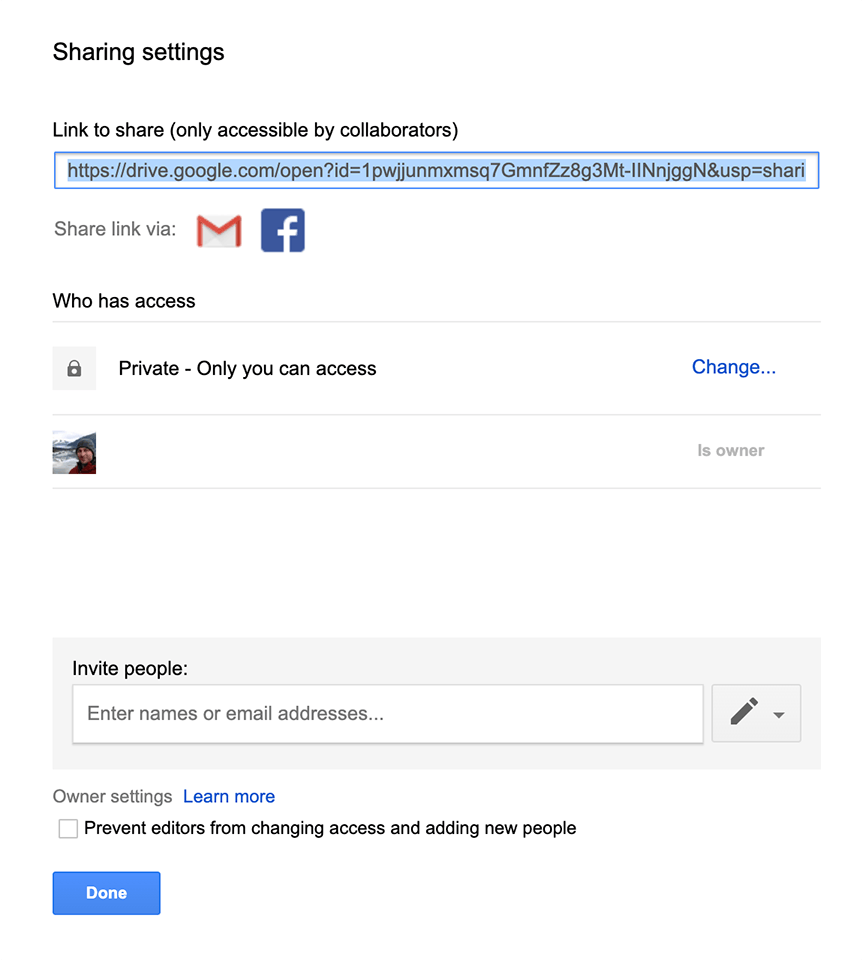Confirm with the Done button
The height and width of the screenshot is (960, 863).
point(106,893)
